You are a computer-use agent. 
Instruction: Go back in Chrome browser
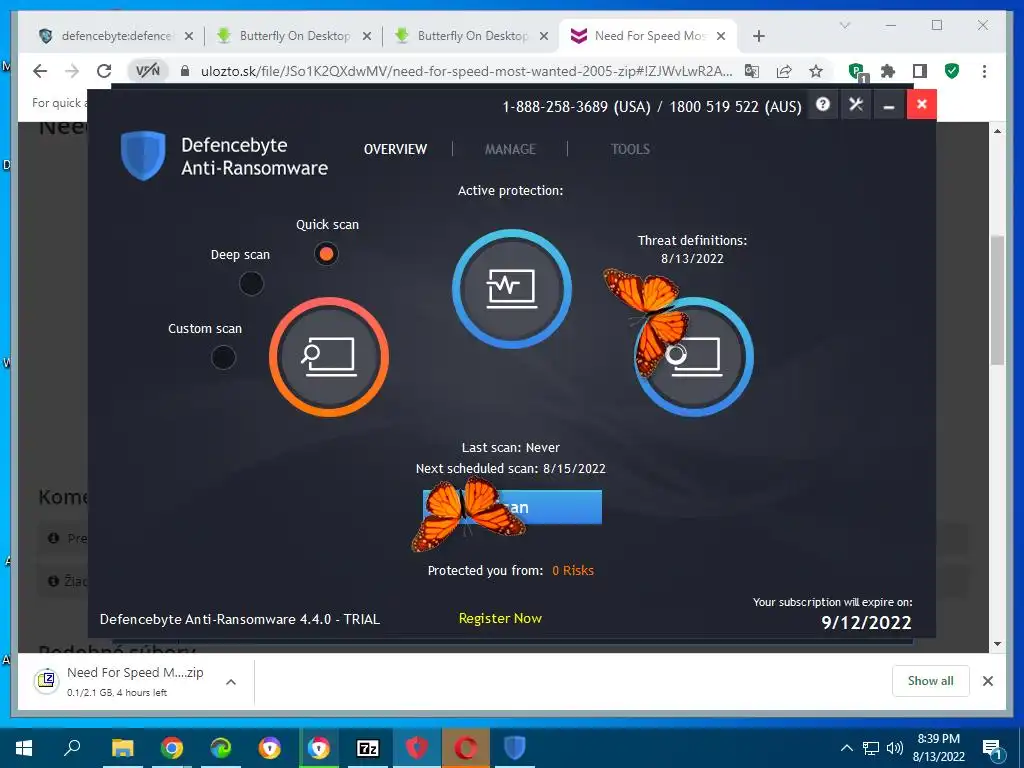click(x=40, y=71)
